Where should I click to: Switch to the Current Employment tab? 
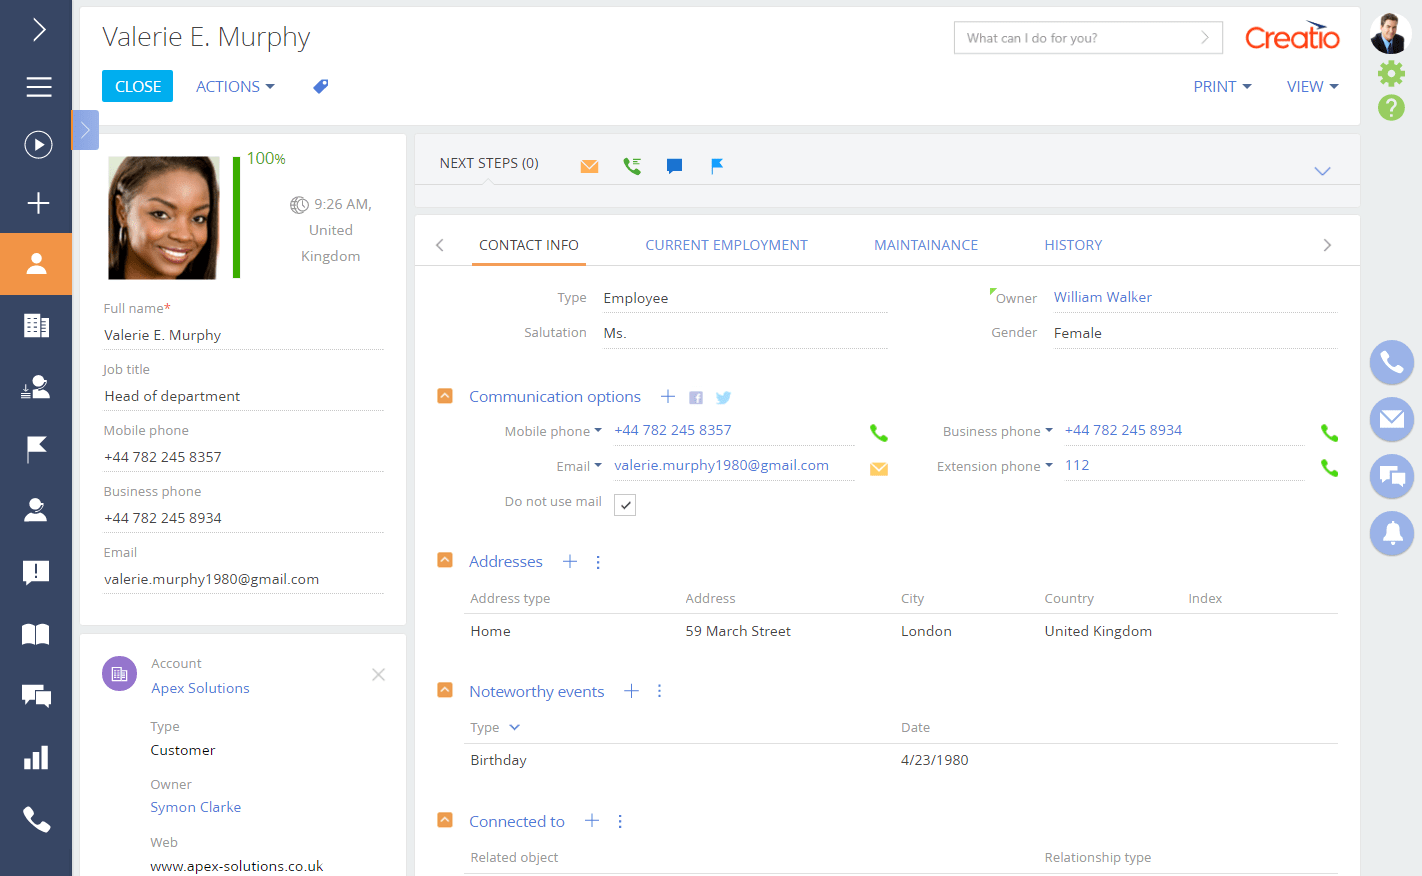coord(726,245)
